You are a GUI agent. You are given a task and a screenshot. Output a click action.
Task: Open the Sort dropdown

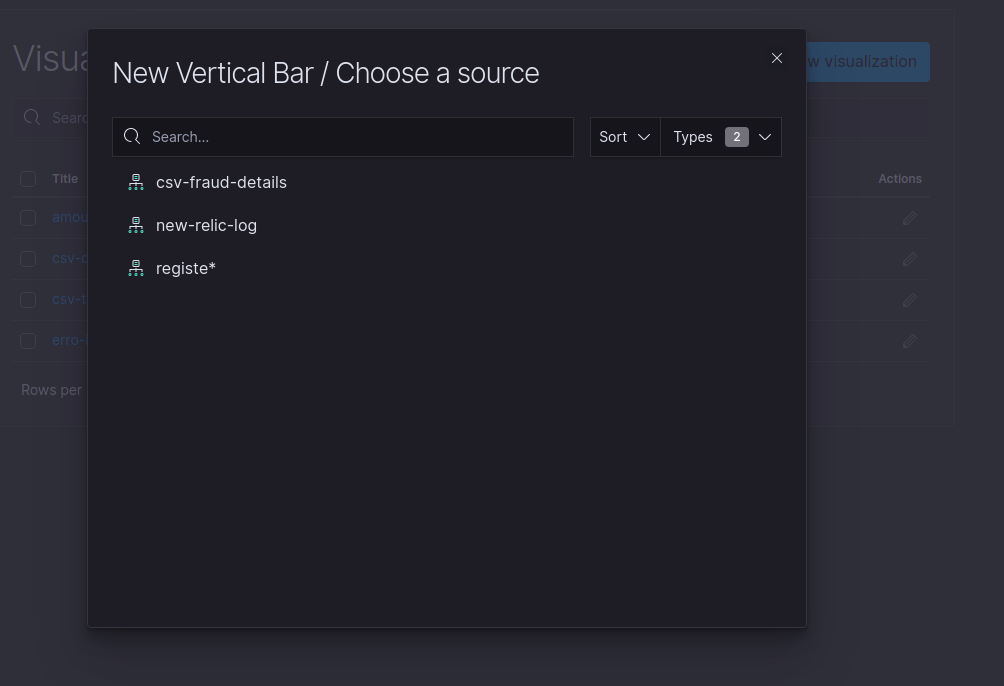point(625,137)
